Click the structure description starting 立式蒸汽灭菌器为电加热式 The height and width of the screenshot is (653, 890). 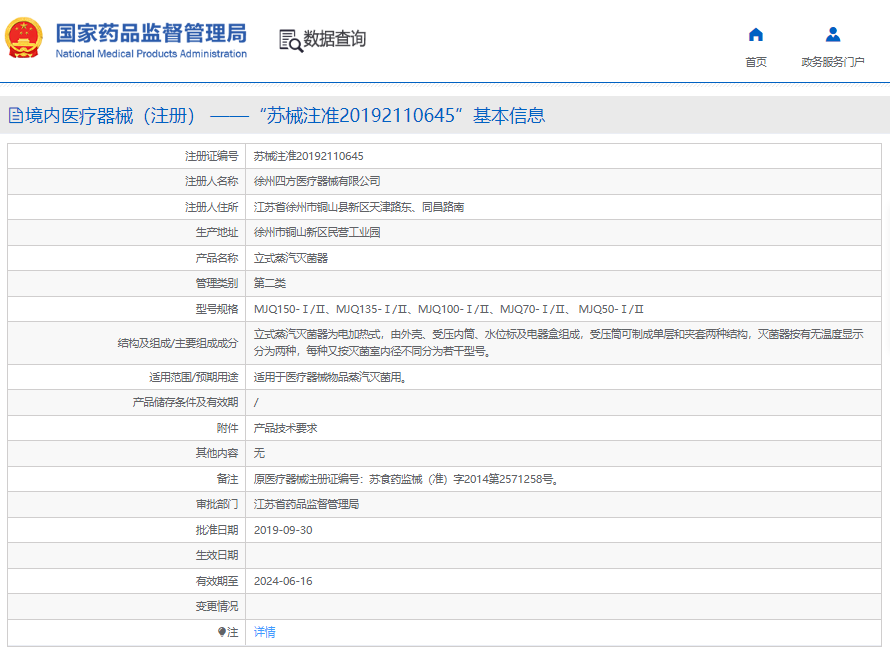pyautogui.click(x=559, y=343)
